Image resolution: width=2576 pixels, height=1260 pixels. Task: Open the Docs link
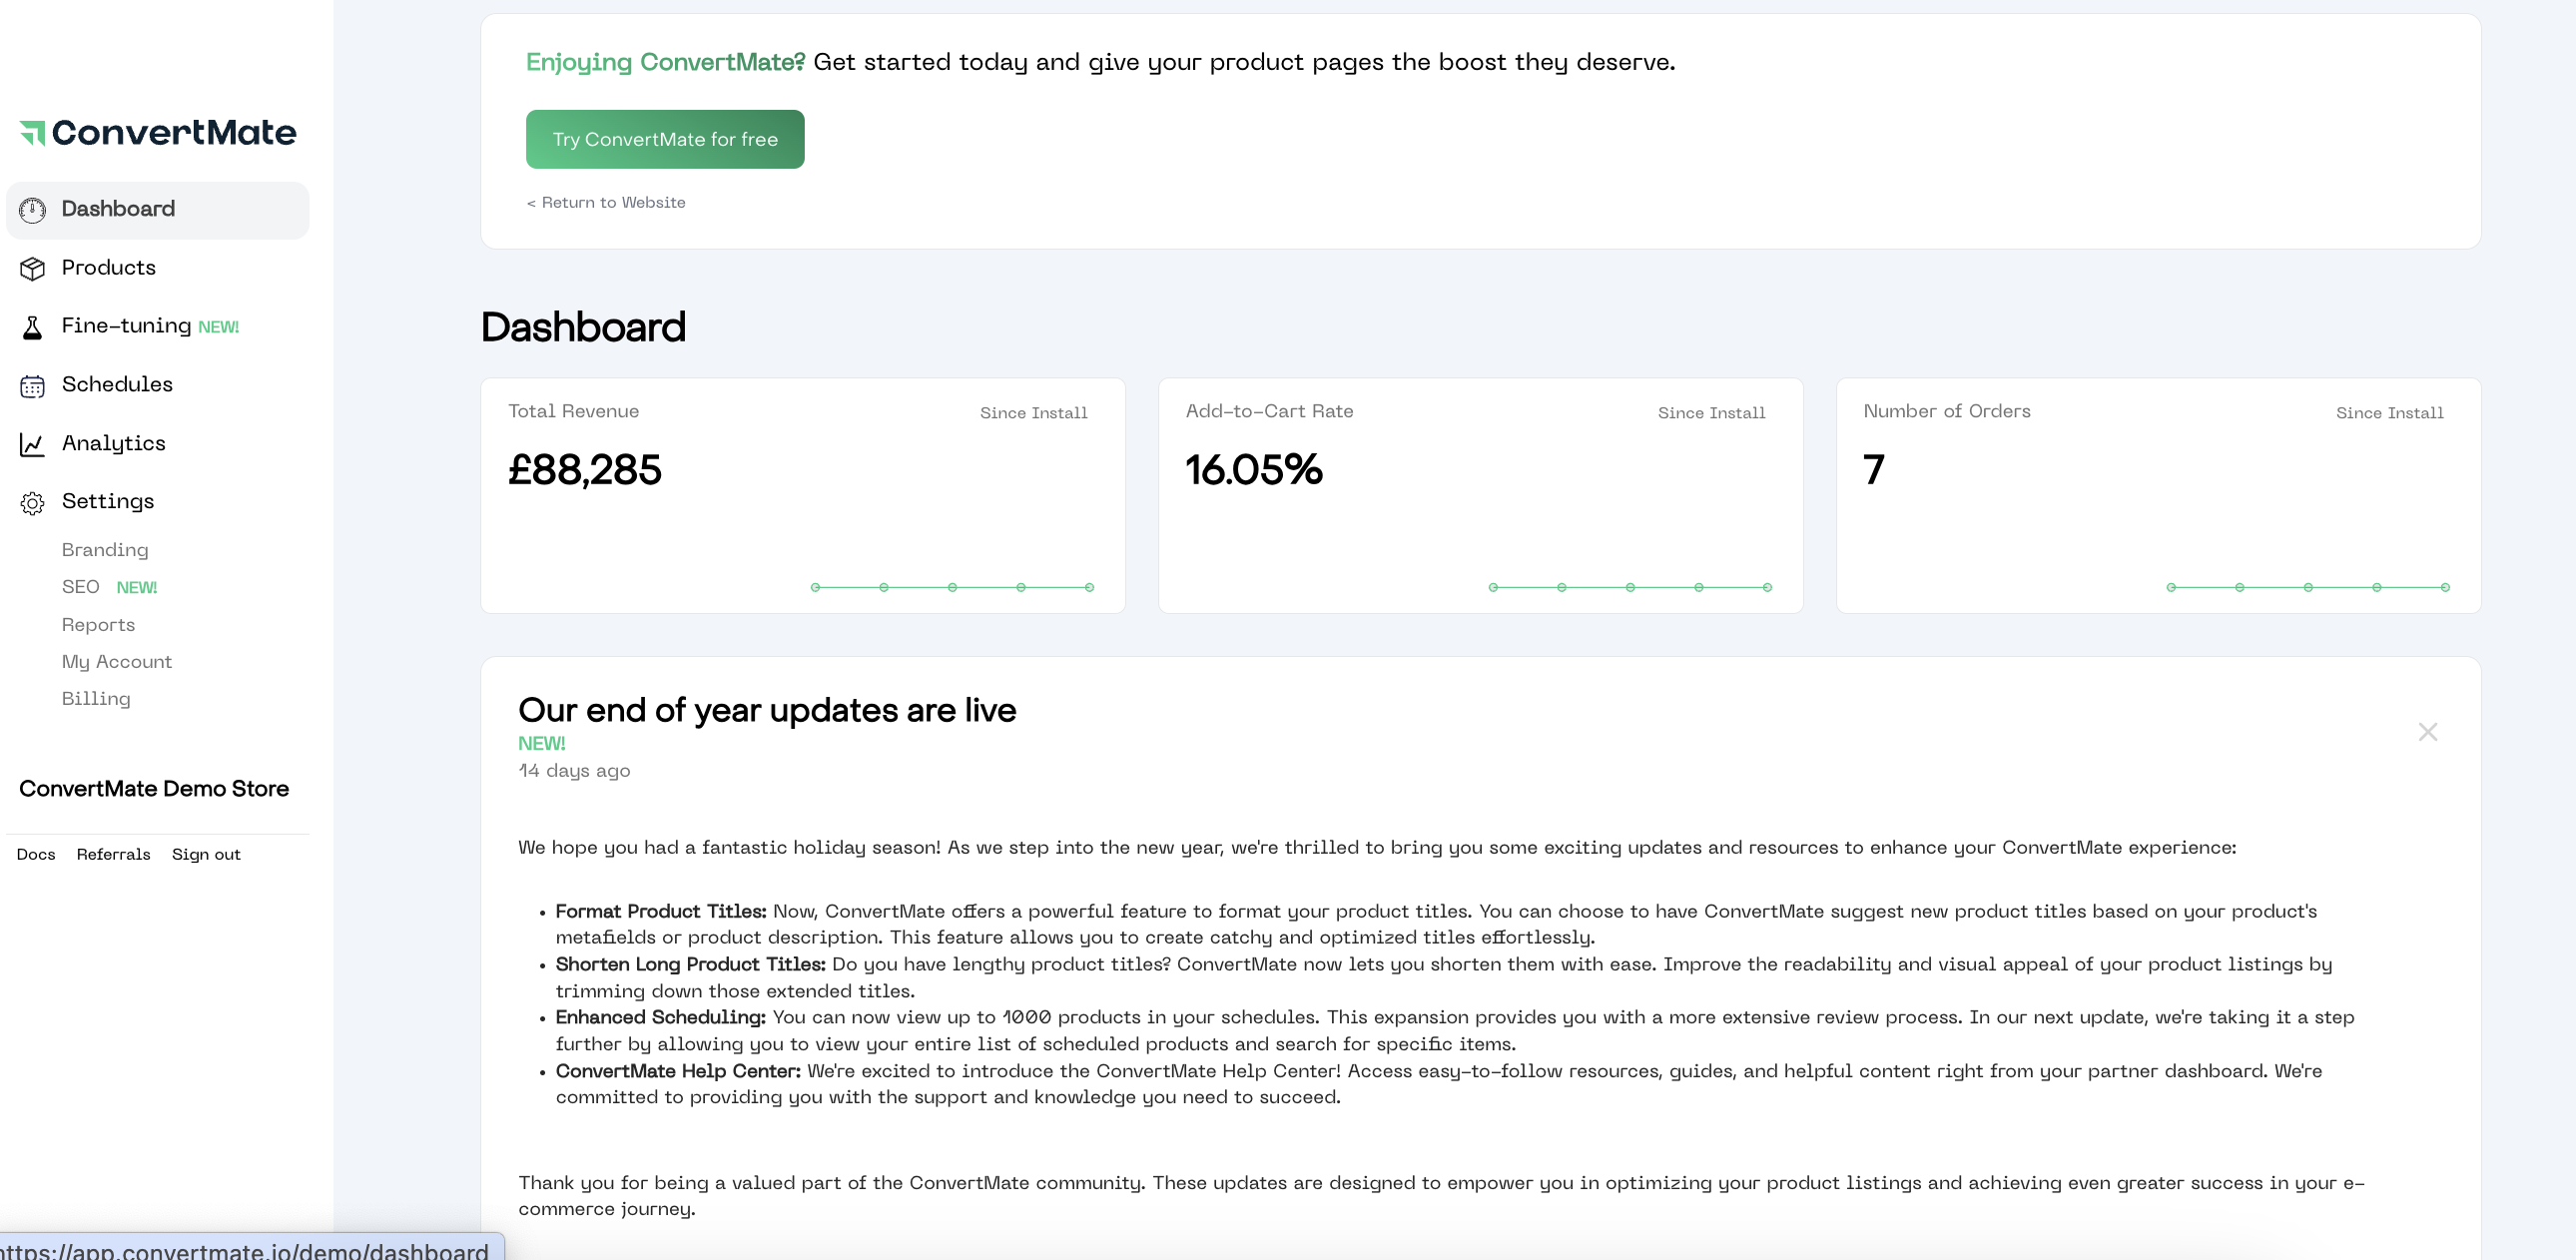tap(36, 855)
